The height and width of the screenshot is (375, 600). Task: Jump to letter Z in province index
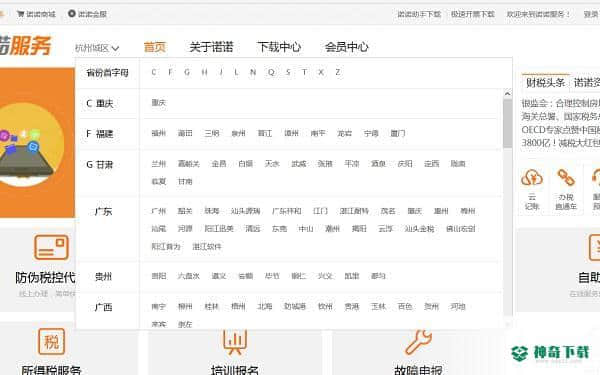[338, 72]
